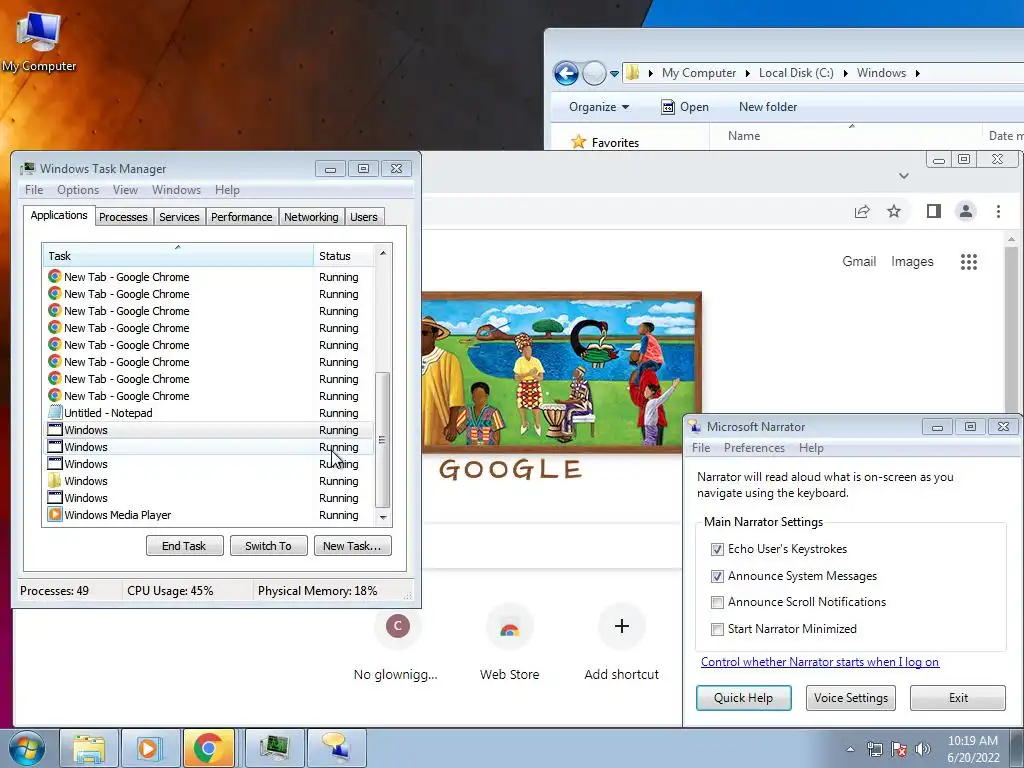Sort tasks by the Task column header
The image size is (1024, 768).
tap(178, 256)
